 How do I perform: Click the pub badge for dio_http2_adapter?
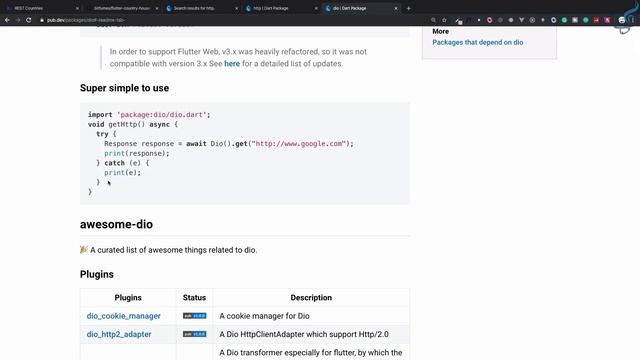(195, 334)
